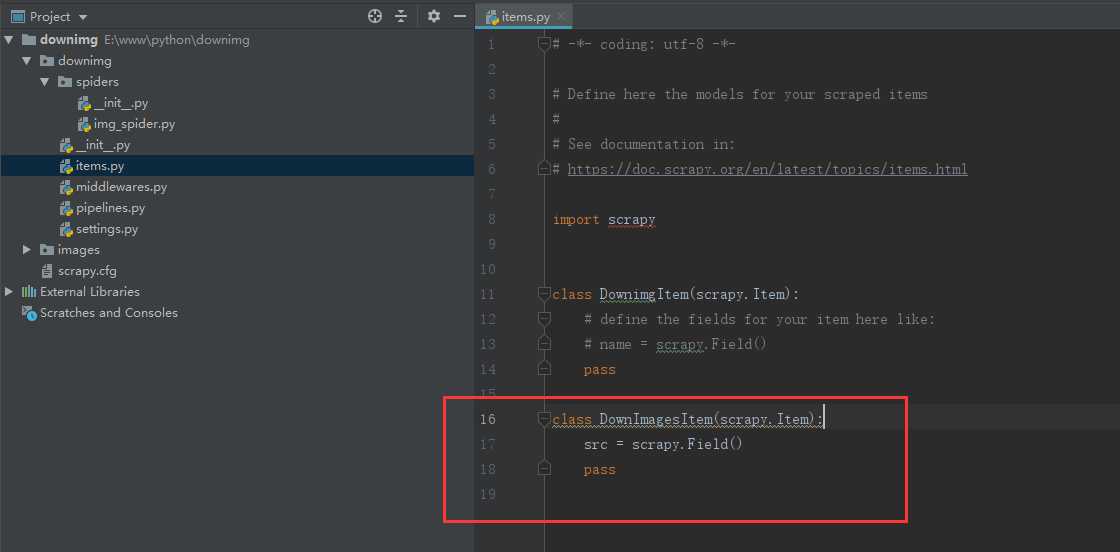Viewport: 1120px width, 552px height.
Task: Click the fold end marker on line 18
Action: coord(544,468)
